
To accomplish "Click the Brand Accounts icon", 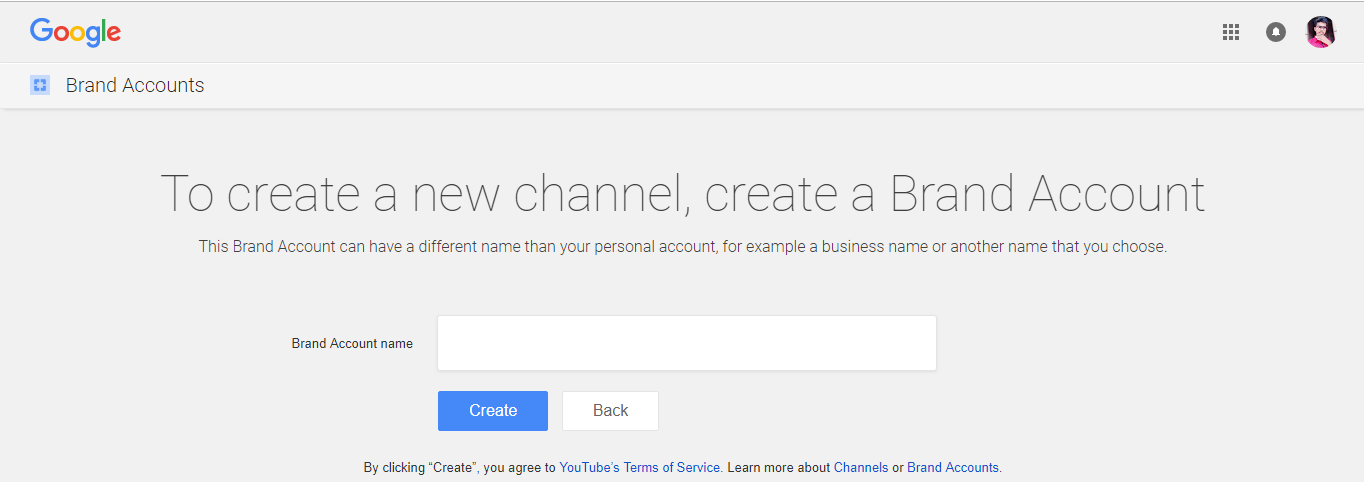I will pyautogui.click(x=40, y=85).
